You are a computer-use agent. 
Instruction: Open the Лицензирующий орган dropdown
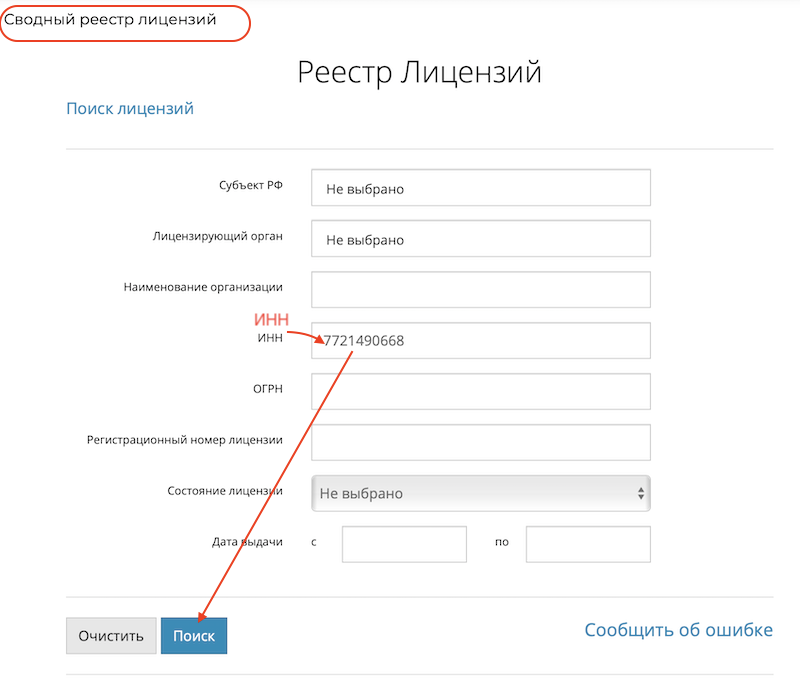(480, 238)
